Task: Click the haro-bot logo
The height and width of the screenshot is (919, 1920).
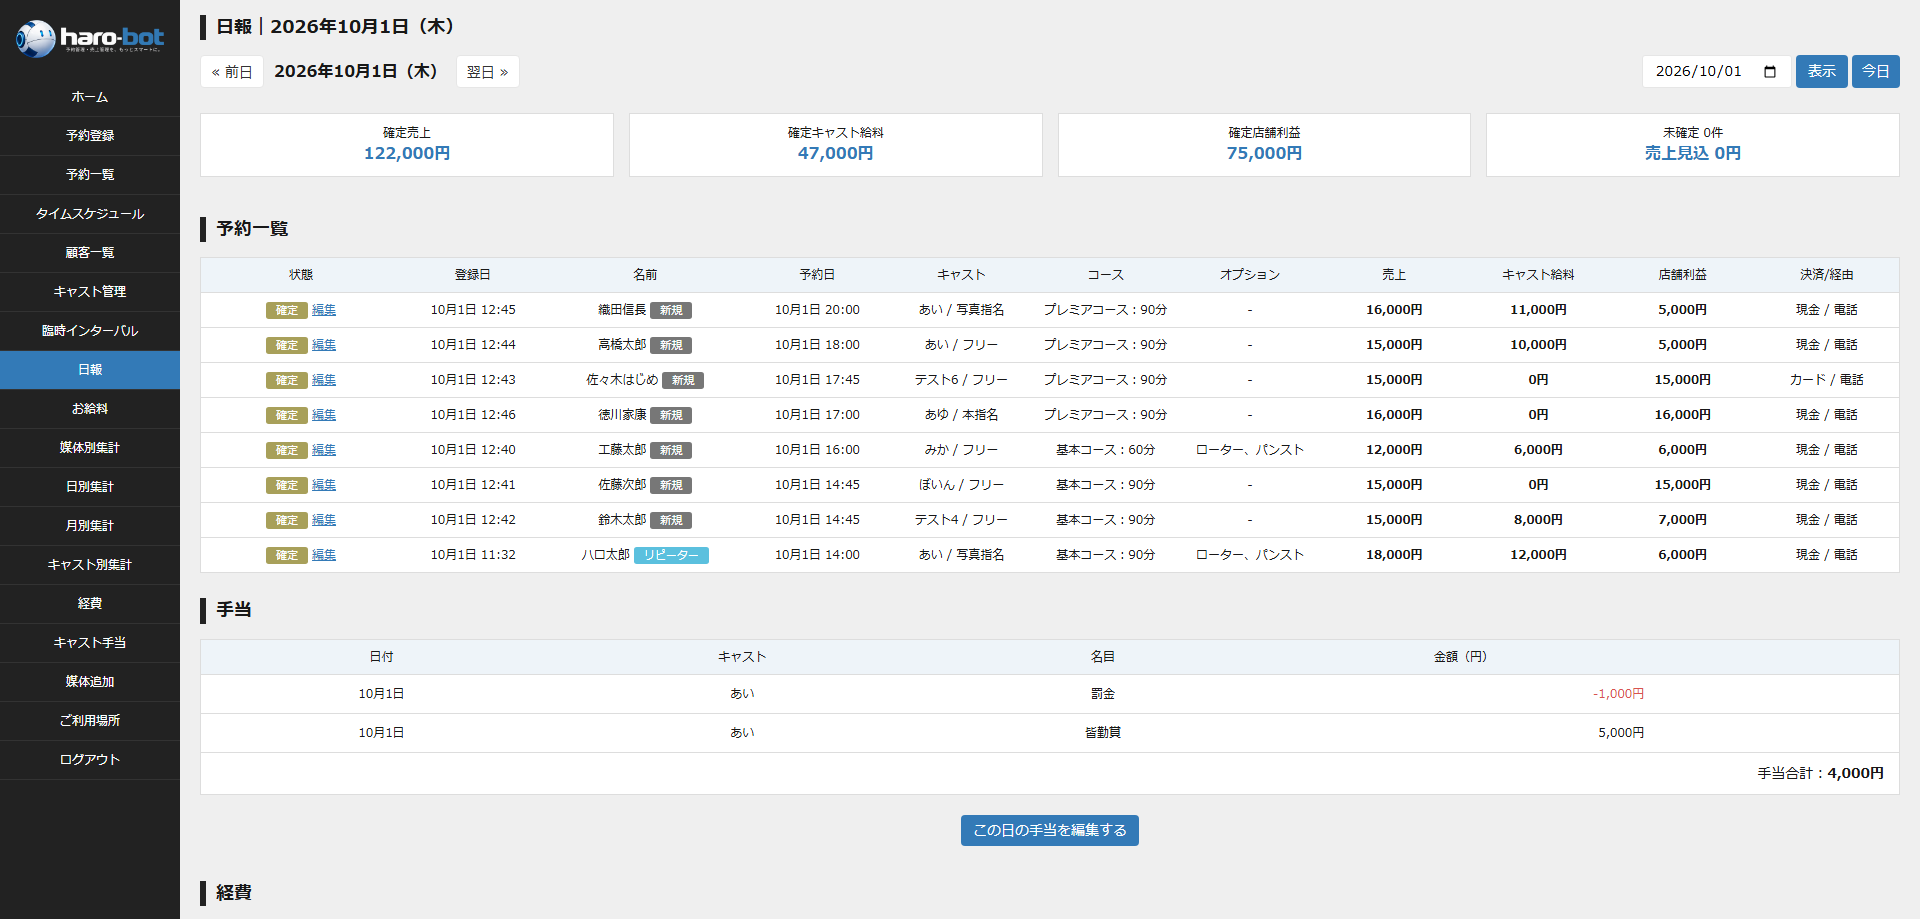Action: [90, 39]
